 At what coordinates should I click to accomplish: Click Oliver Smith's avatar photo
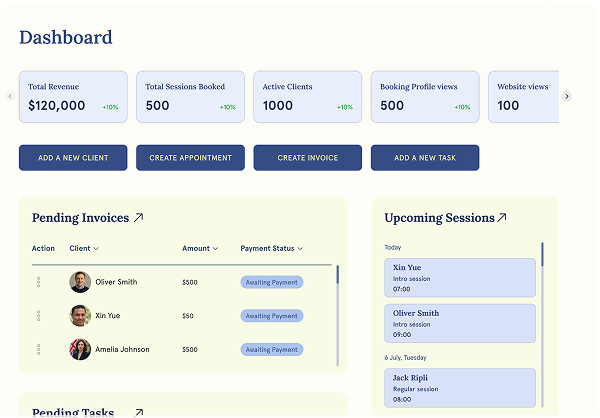coord(80,282)
